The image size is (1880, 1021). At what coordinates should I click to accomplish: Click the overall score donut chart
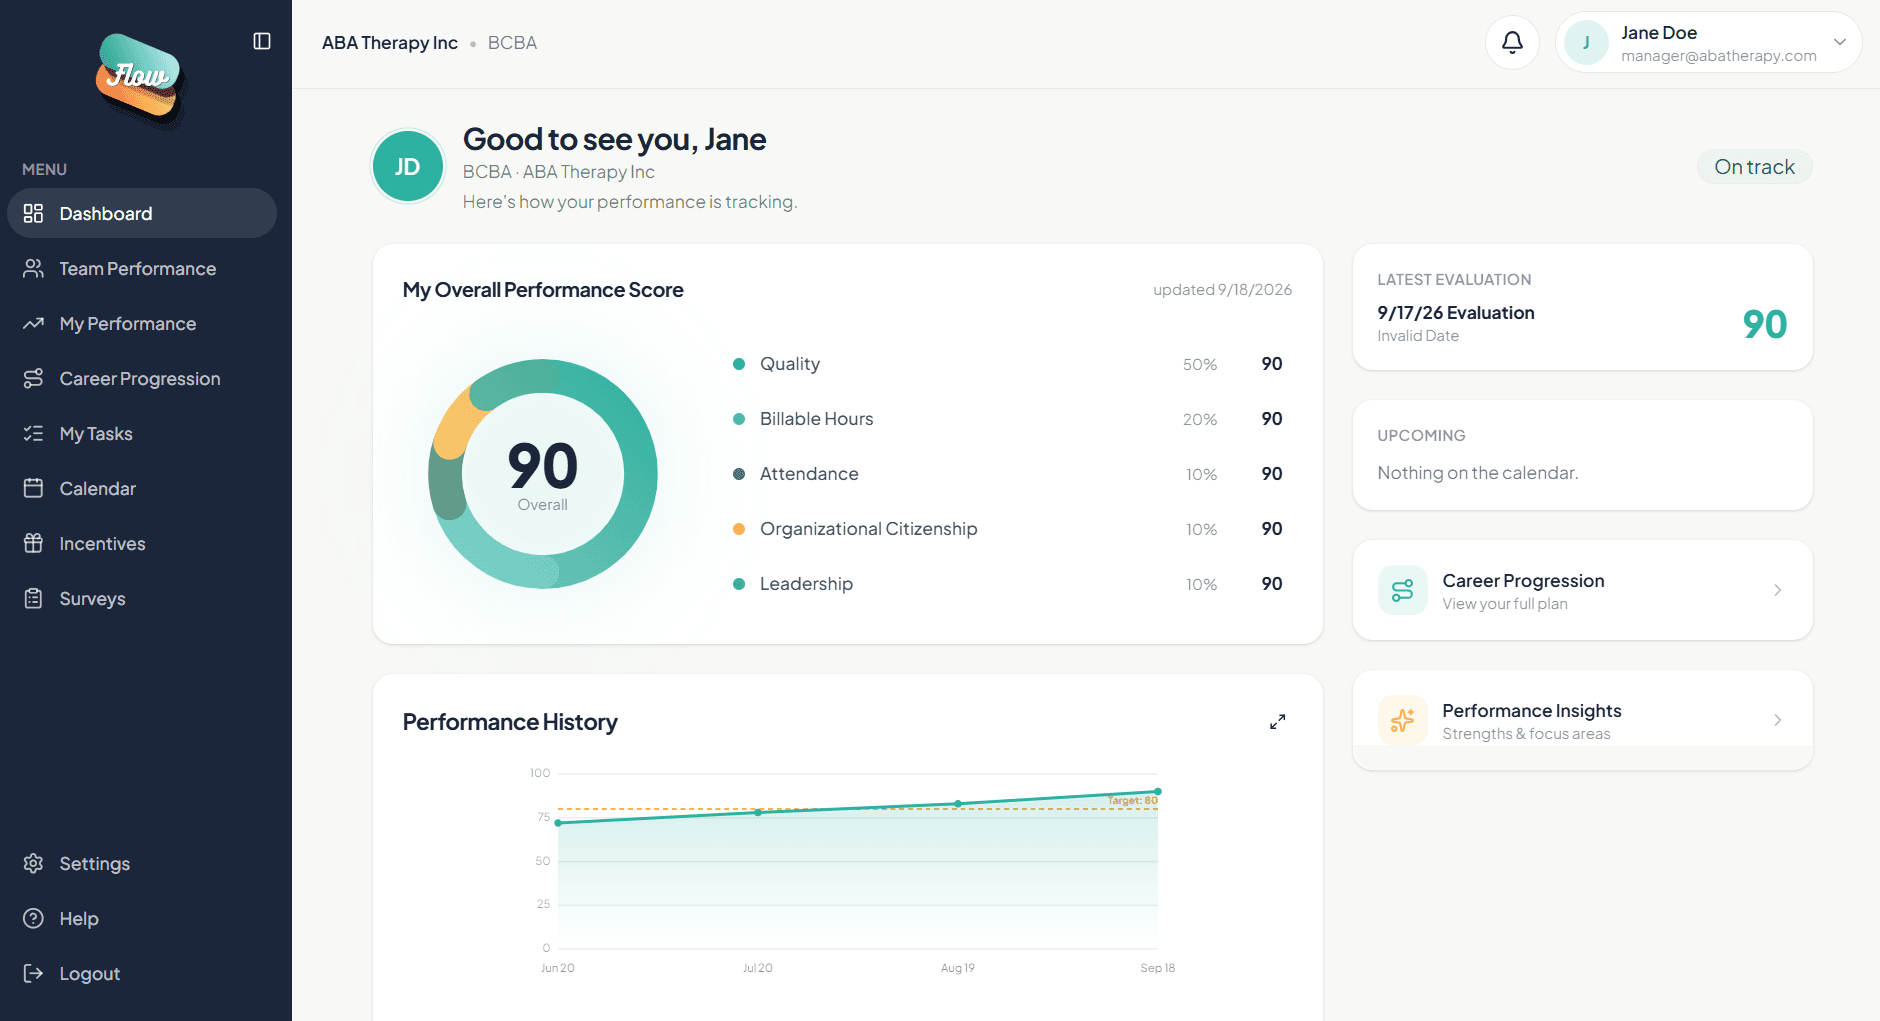coord(543,474)
